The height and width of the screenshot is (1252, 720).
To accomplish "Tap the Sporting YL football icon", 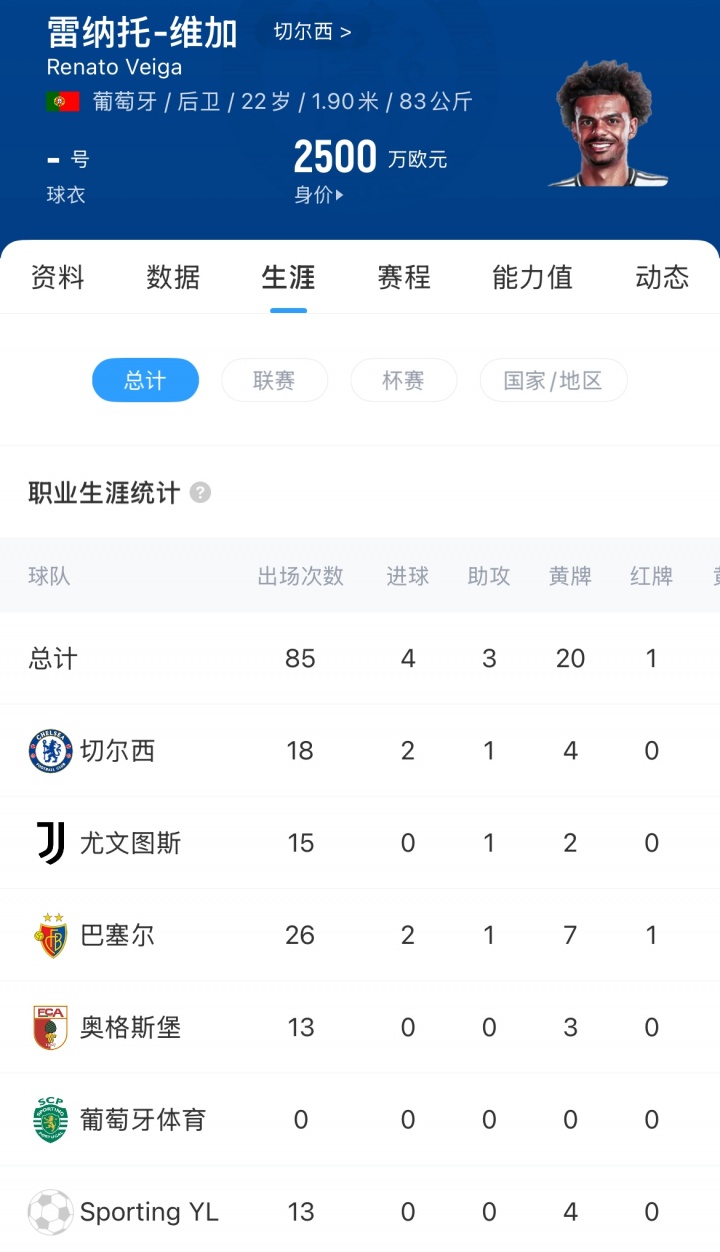I will click(x=50, y=1212).
